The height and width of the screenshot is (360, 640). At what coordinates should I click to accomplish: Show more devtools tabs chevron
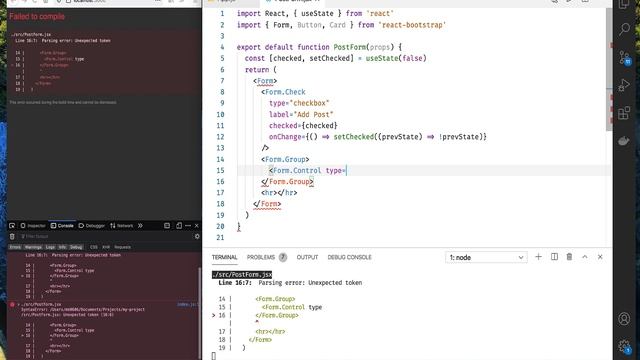tap(140, 226)
